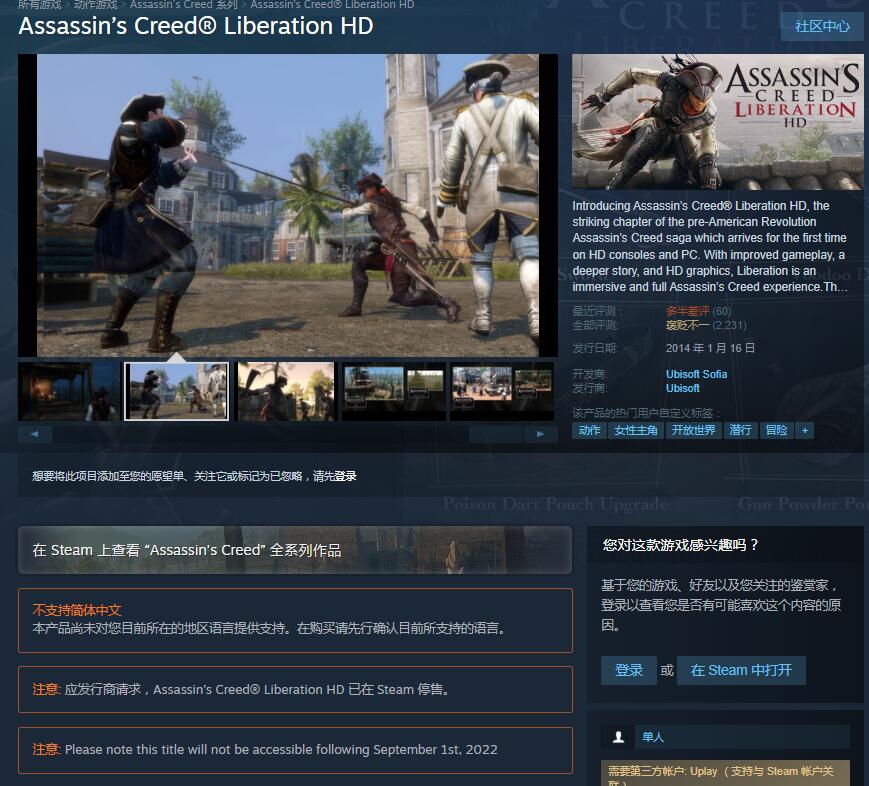Click the 多半差评 recent reviews summary
The width and height of the screenshot is (869, 786).
point(687,311)
